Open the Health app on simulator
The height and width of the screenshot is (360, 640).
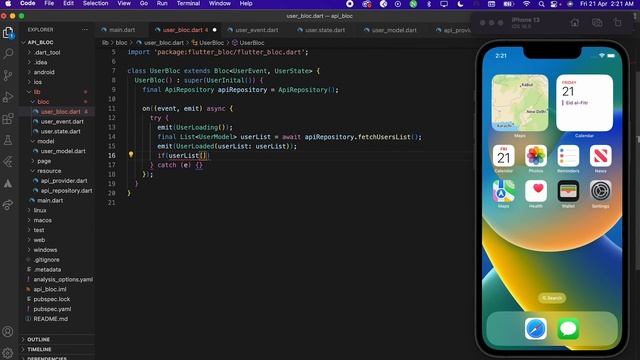[x=536, y=191]
